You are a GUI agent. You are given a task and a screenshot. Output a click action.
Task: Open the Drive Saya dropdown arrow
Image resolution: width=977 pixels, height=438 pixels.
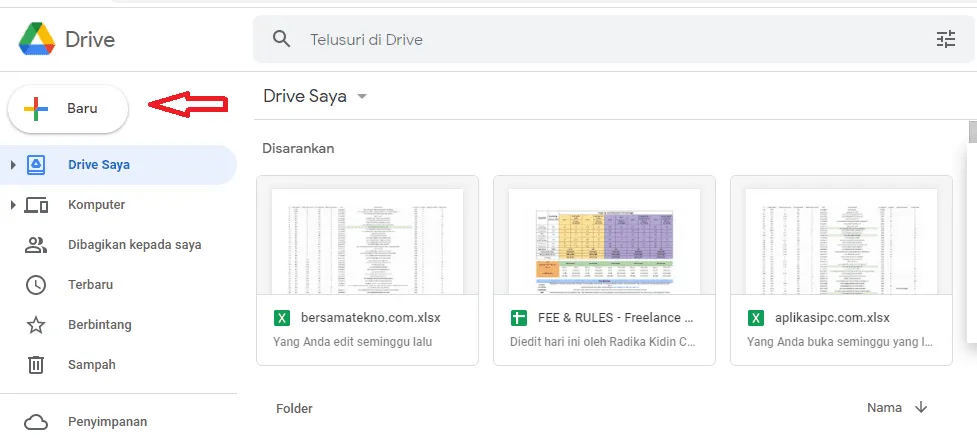click(361, 97)
